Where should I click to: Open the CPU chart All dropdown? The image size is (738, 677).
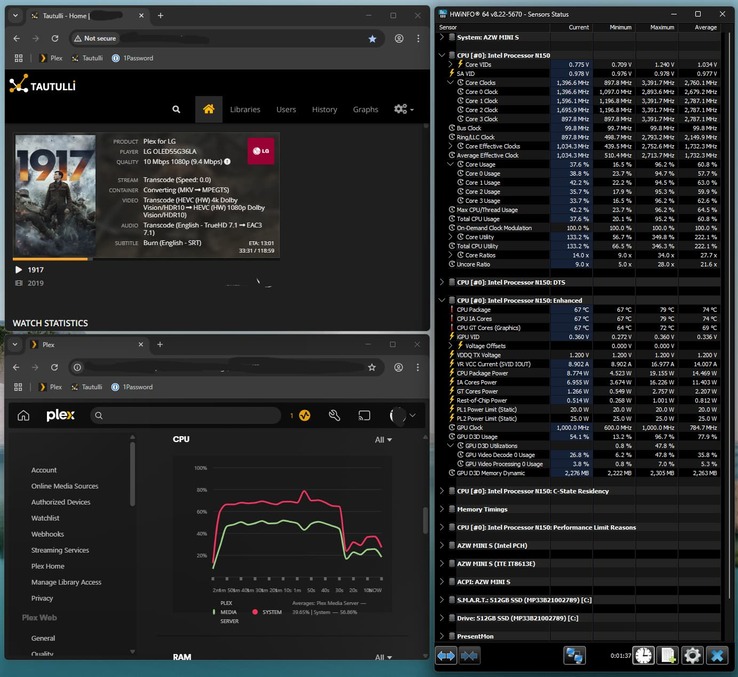(x=383, y=440)
